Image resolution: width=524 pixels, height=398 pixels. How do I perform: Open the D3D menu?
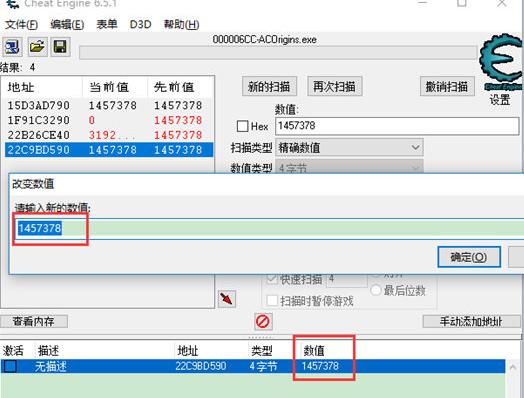click(140, 24)
